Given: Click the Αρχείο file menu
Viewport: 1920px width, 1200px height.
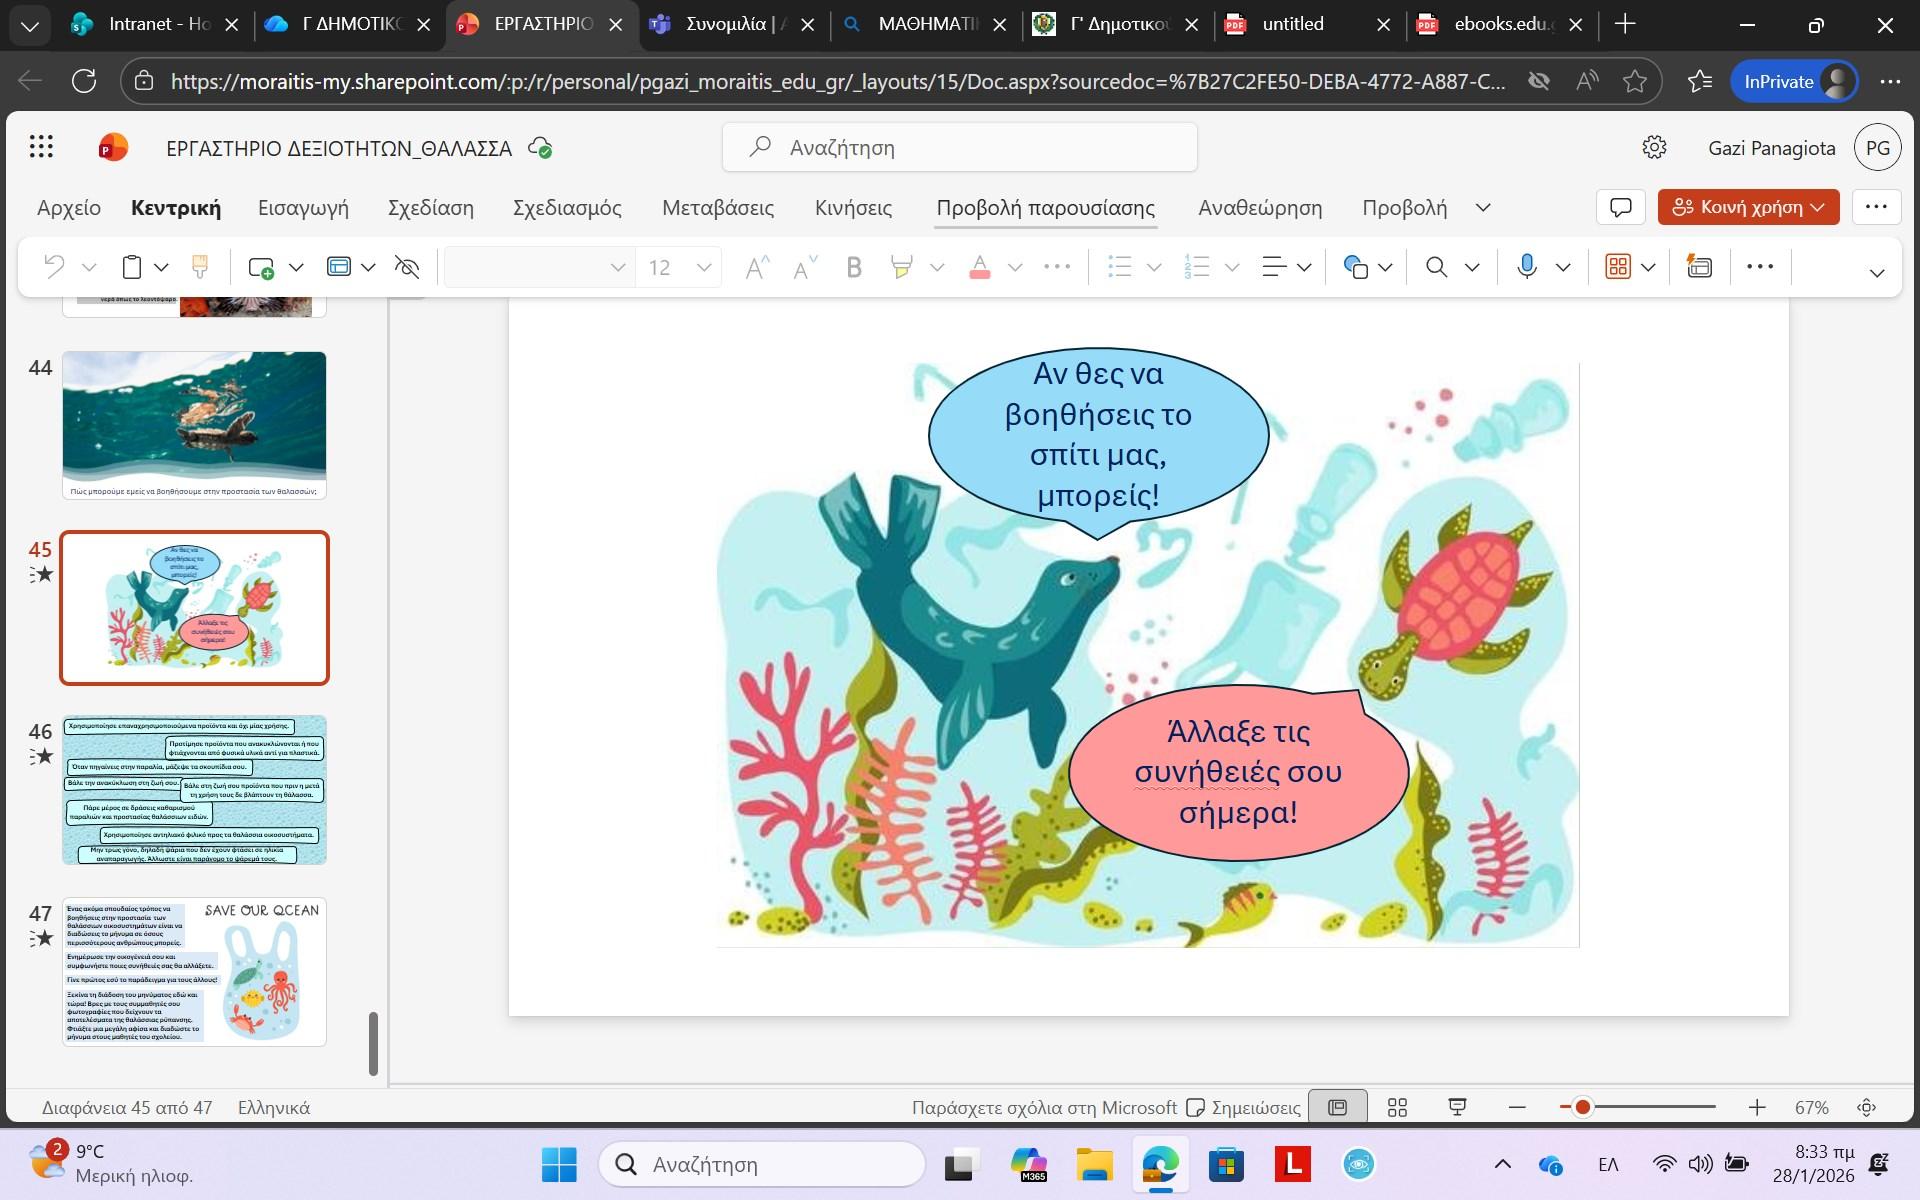Looking at the screenshot, I should [x=69, y=208].
